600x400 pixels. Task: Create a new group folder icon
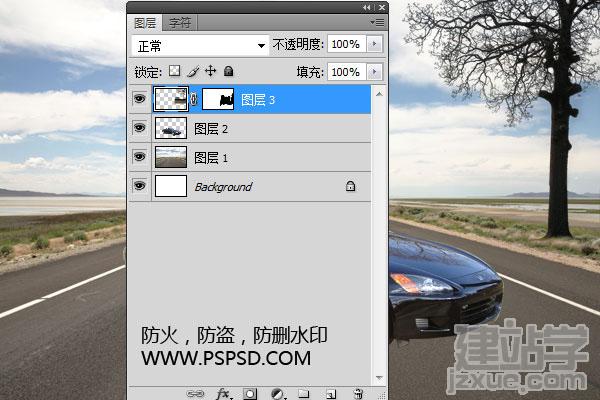(303, 393)
